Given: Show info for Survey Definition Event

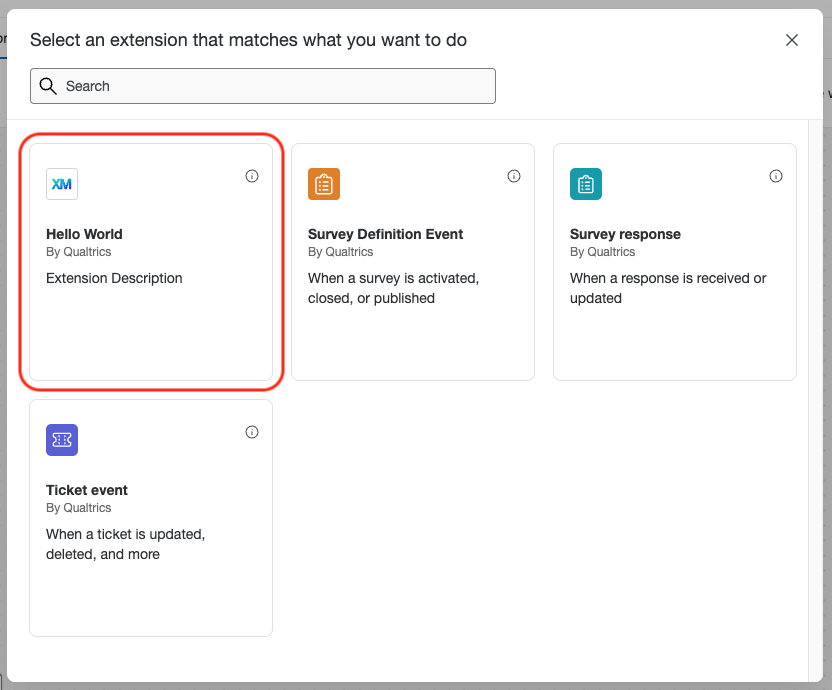Looking at the screenshot, I should (x=514, y=176).
